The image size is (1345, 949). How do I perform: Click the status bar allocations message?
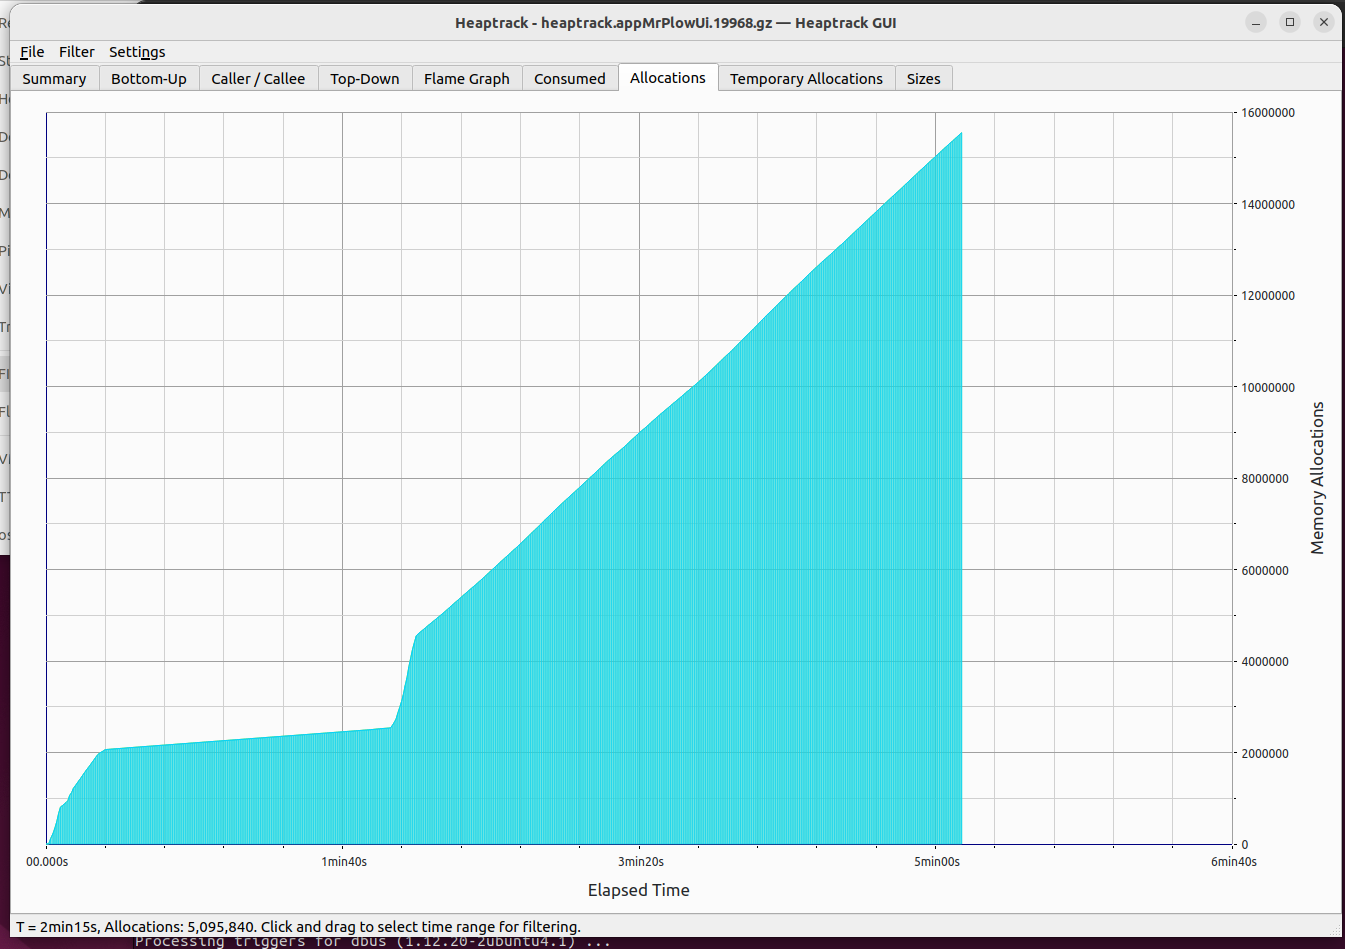298,927
